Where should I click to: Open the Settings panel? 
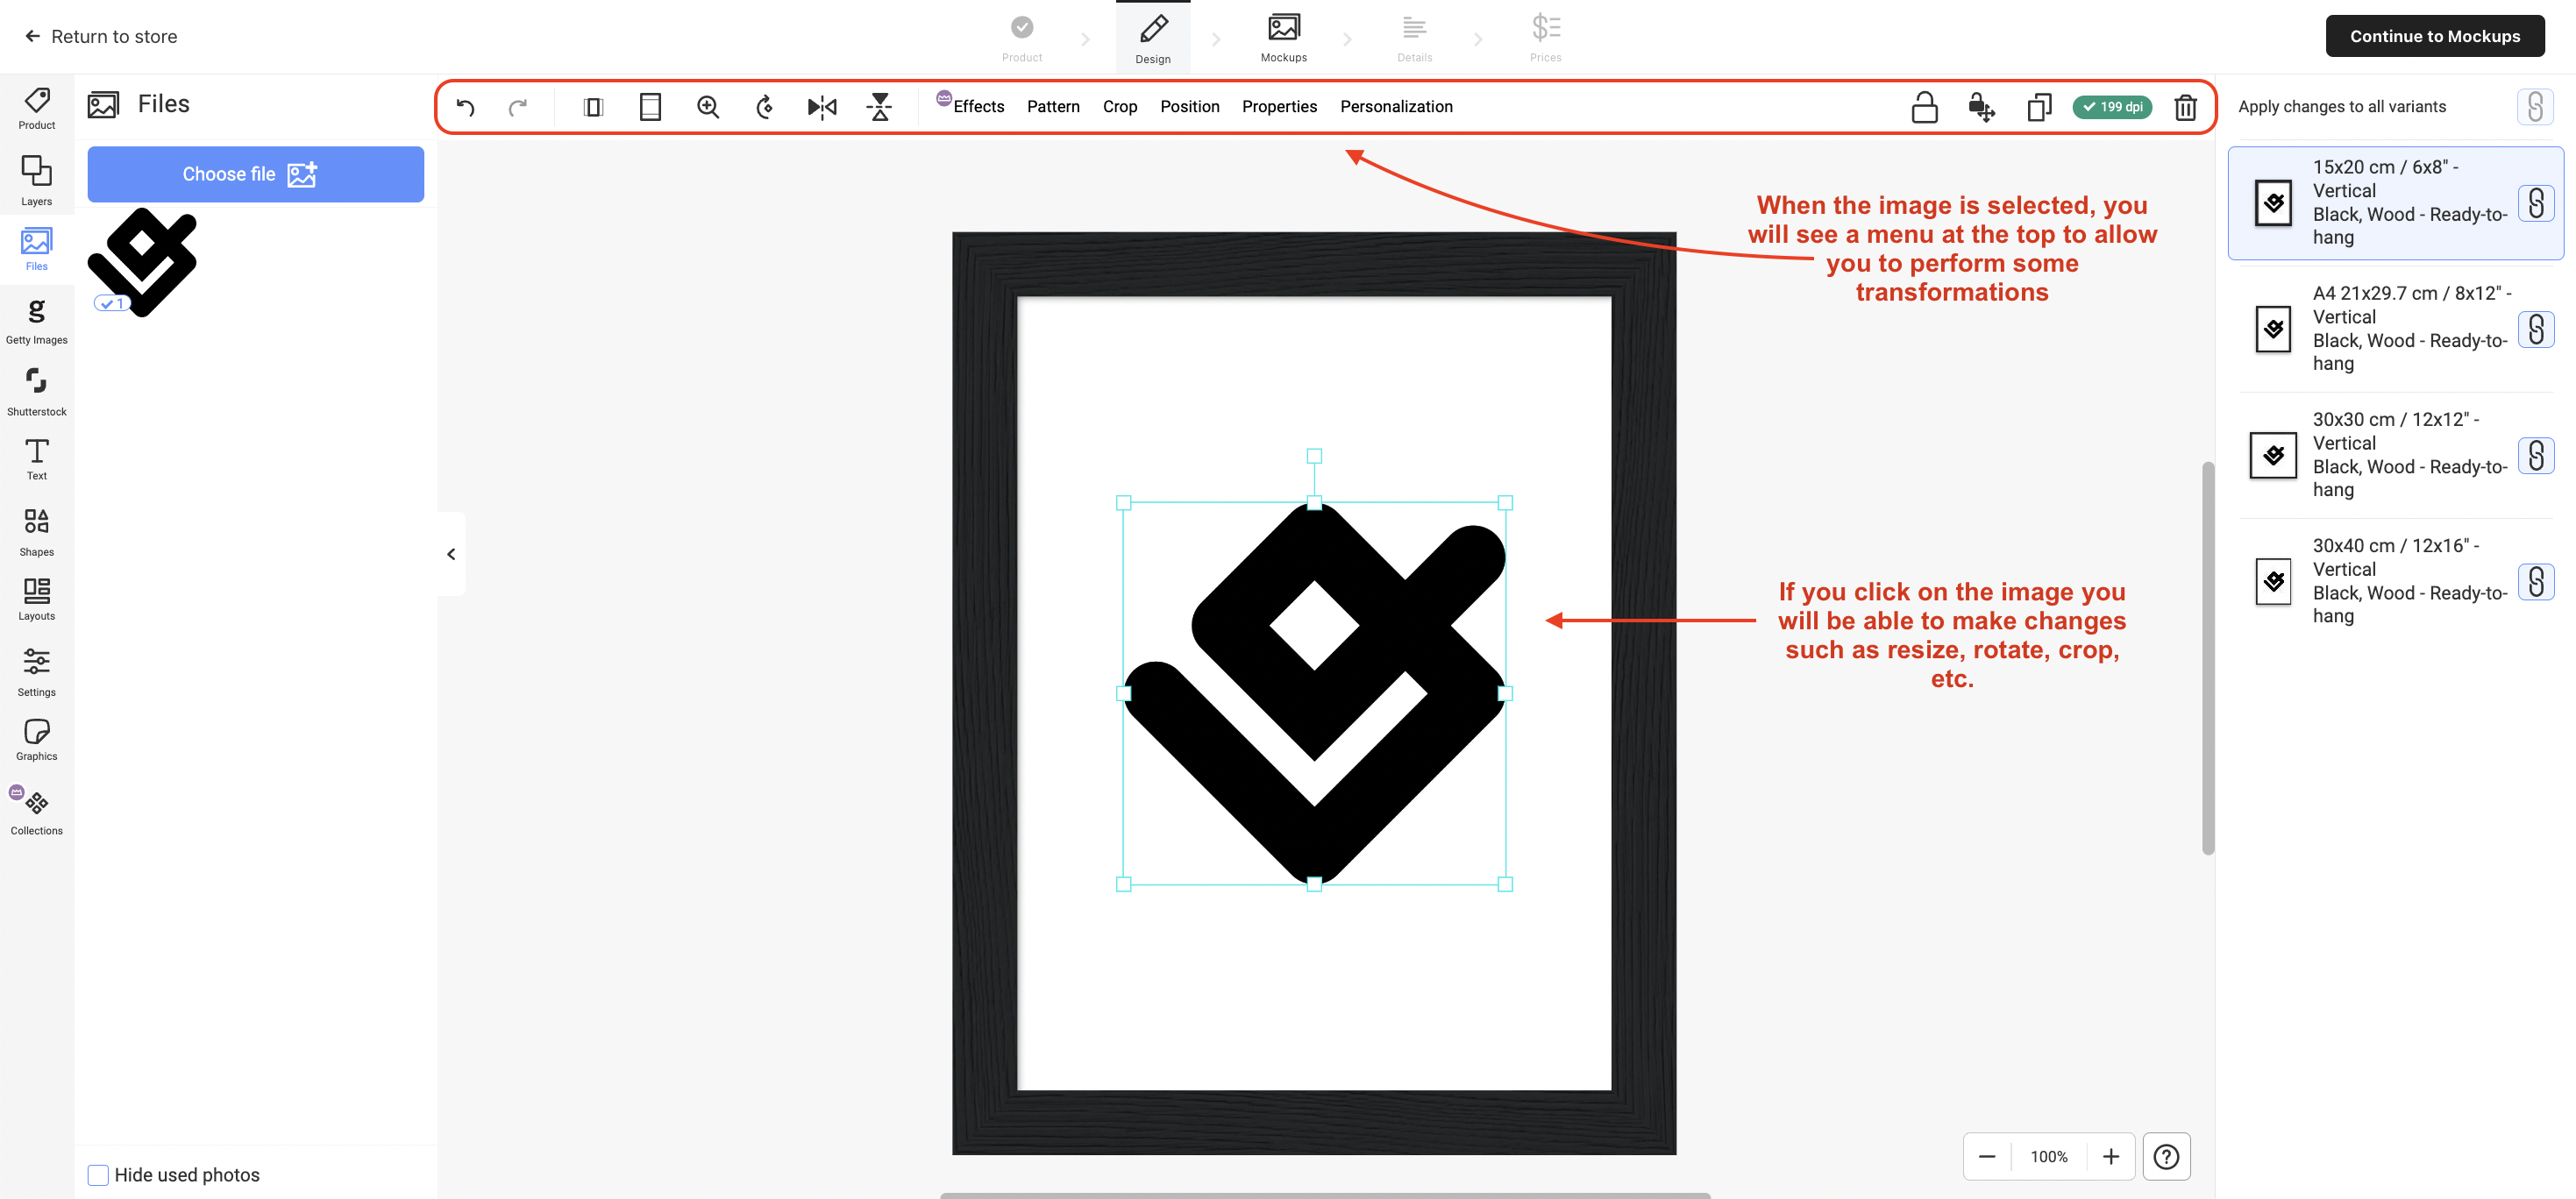click(x=37, y=671)
